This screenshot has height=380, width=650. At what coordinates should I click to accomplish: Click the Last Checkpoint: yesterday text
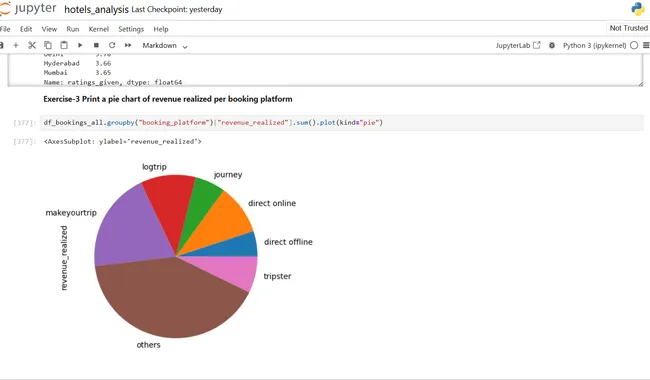click(x=177, y=10)
